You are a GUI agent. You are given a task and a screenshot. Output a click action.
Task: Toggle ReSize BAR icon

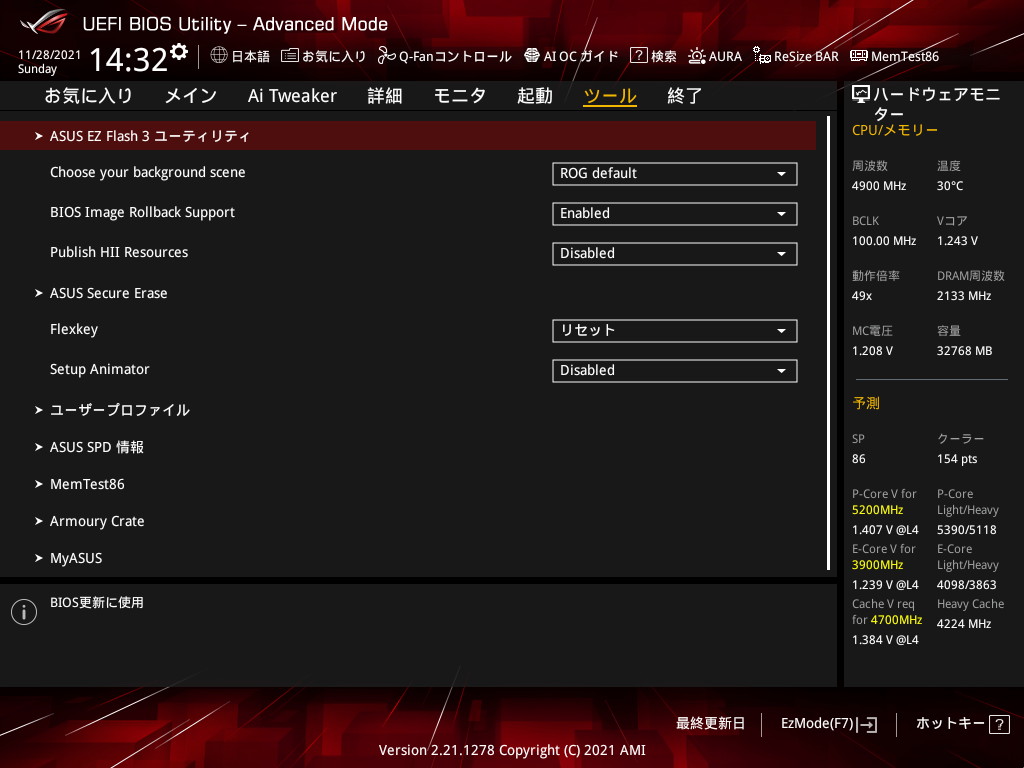(761, 56)
